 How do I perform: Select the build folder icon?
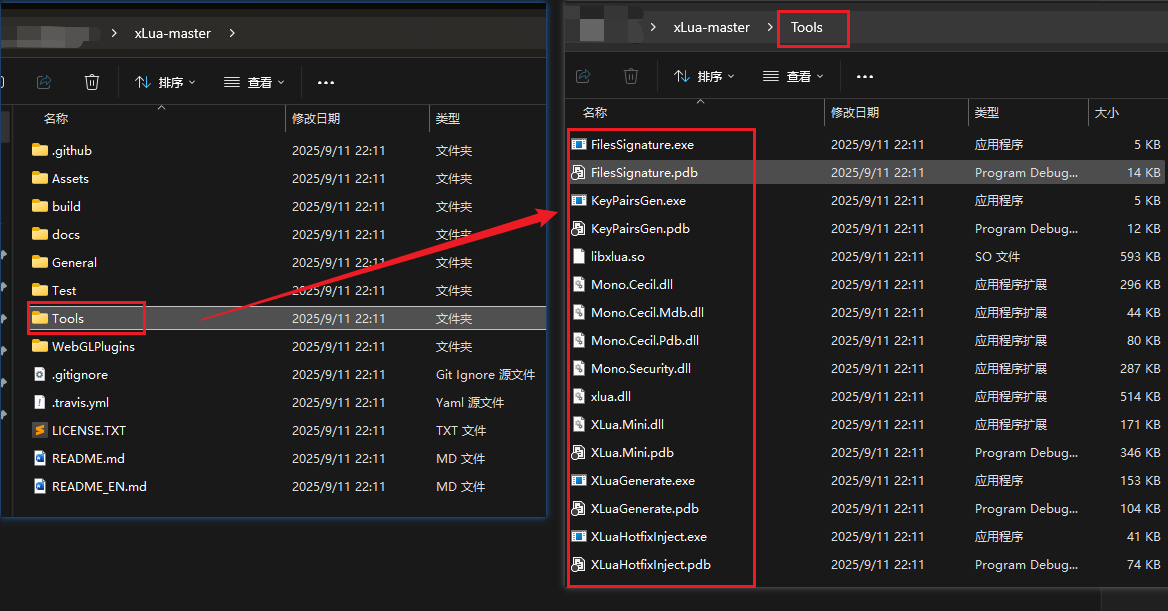[x=40, y=206]
